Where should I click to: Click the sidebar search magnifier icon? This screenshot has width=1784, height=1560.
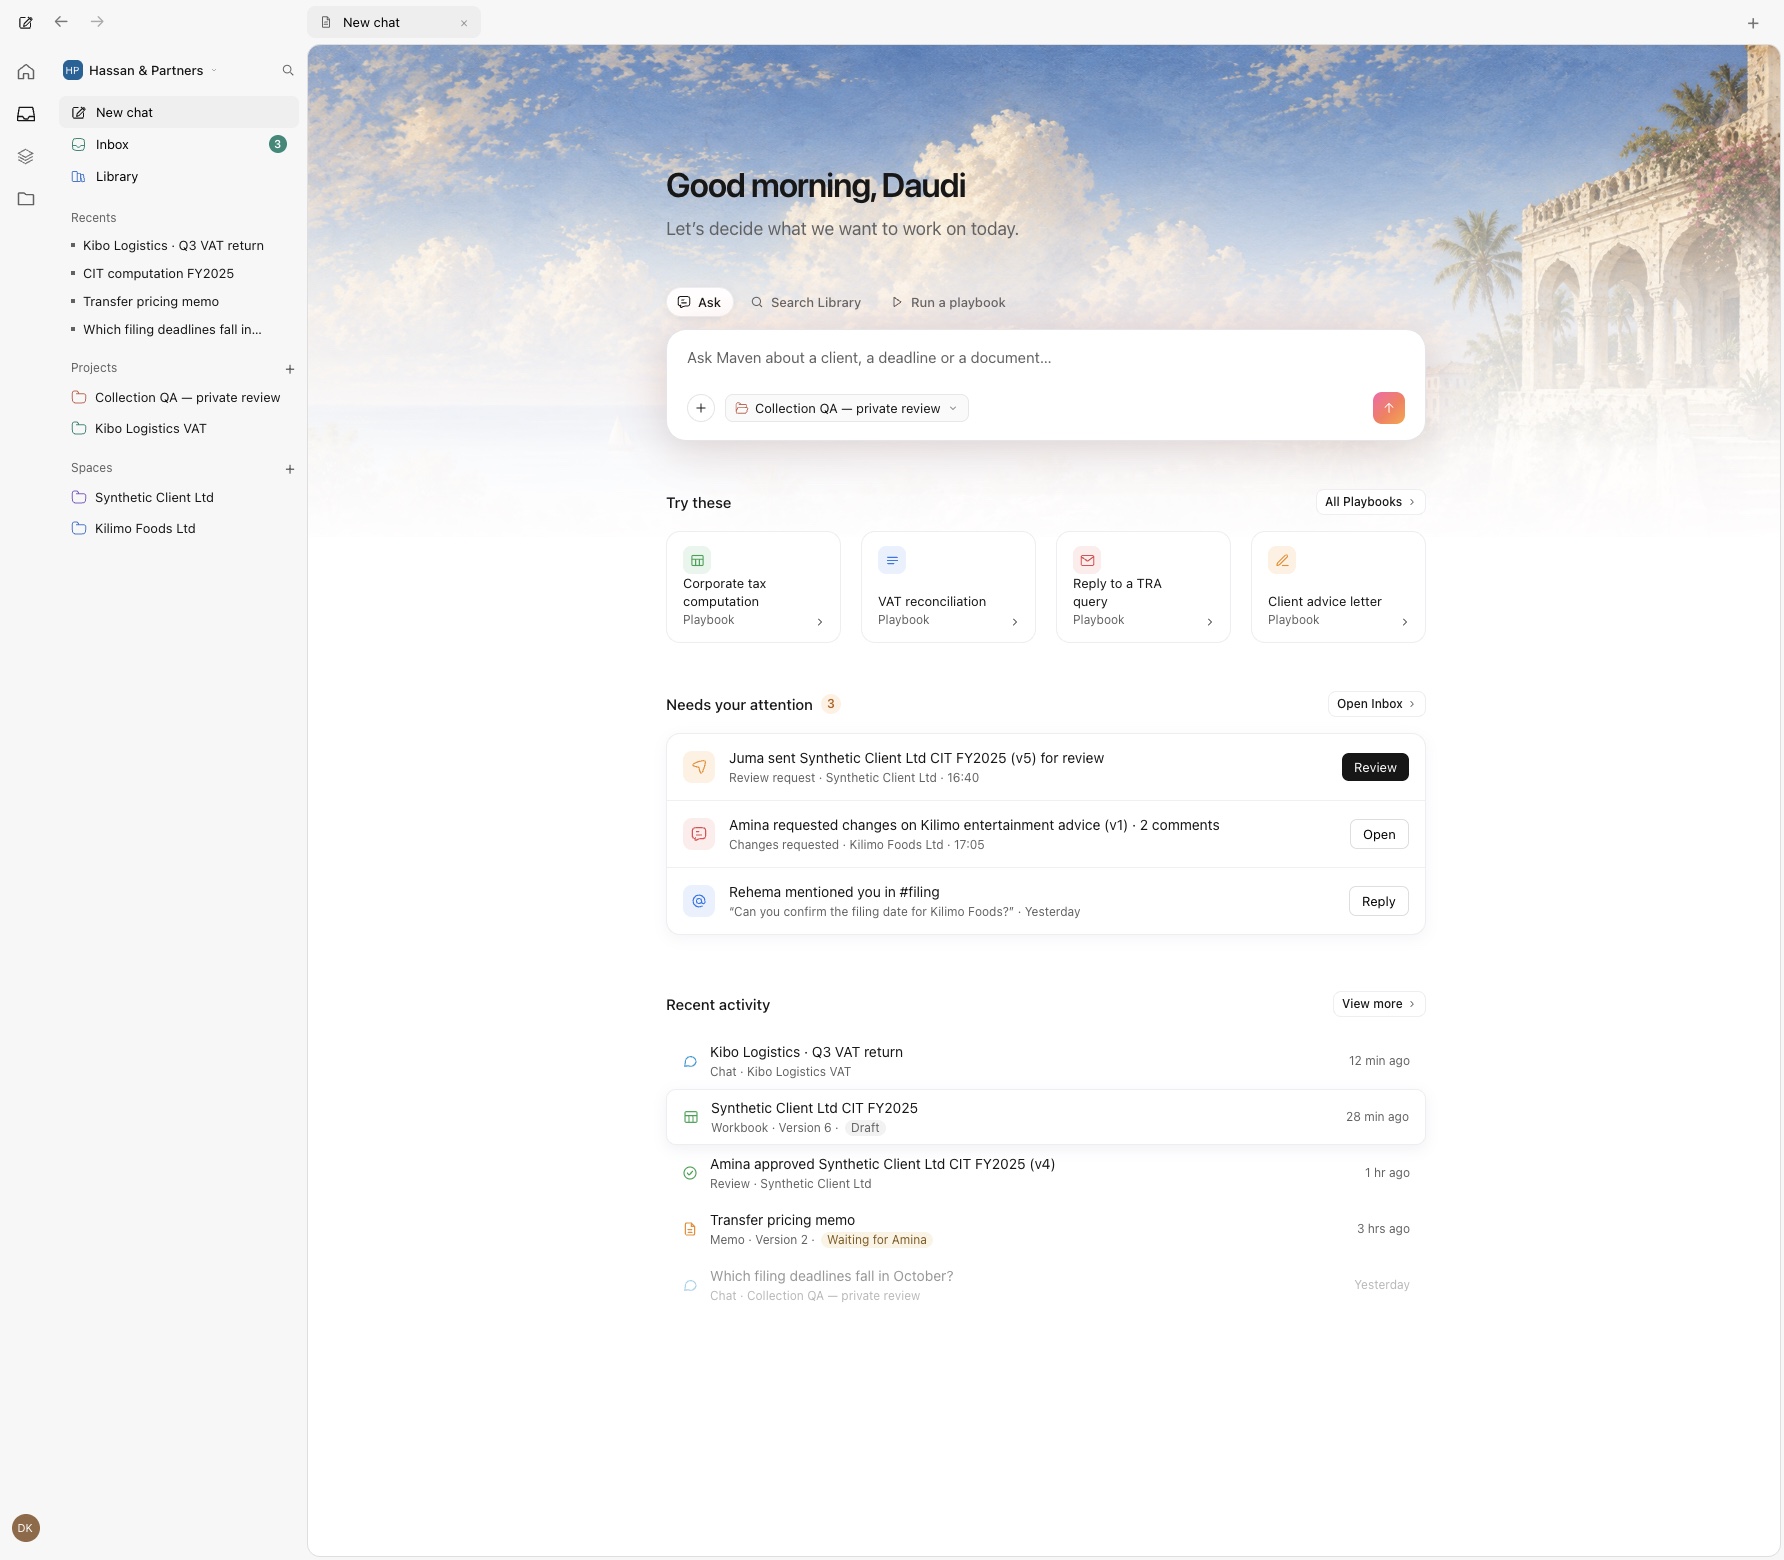click(288, 70)
